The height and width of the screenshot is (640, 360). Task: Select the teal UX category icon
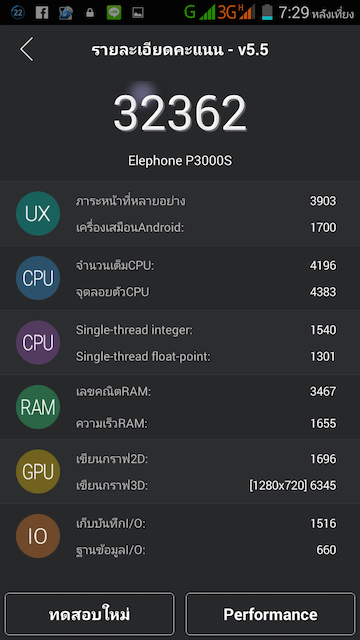pos(38,213)
